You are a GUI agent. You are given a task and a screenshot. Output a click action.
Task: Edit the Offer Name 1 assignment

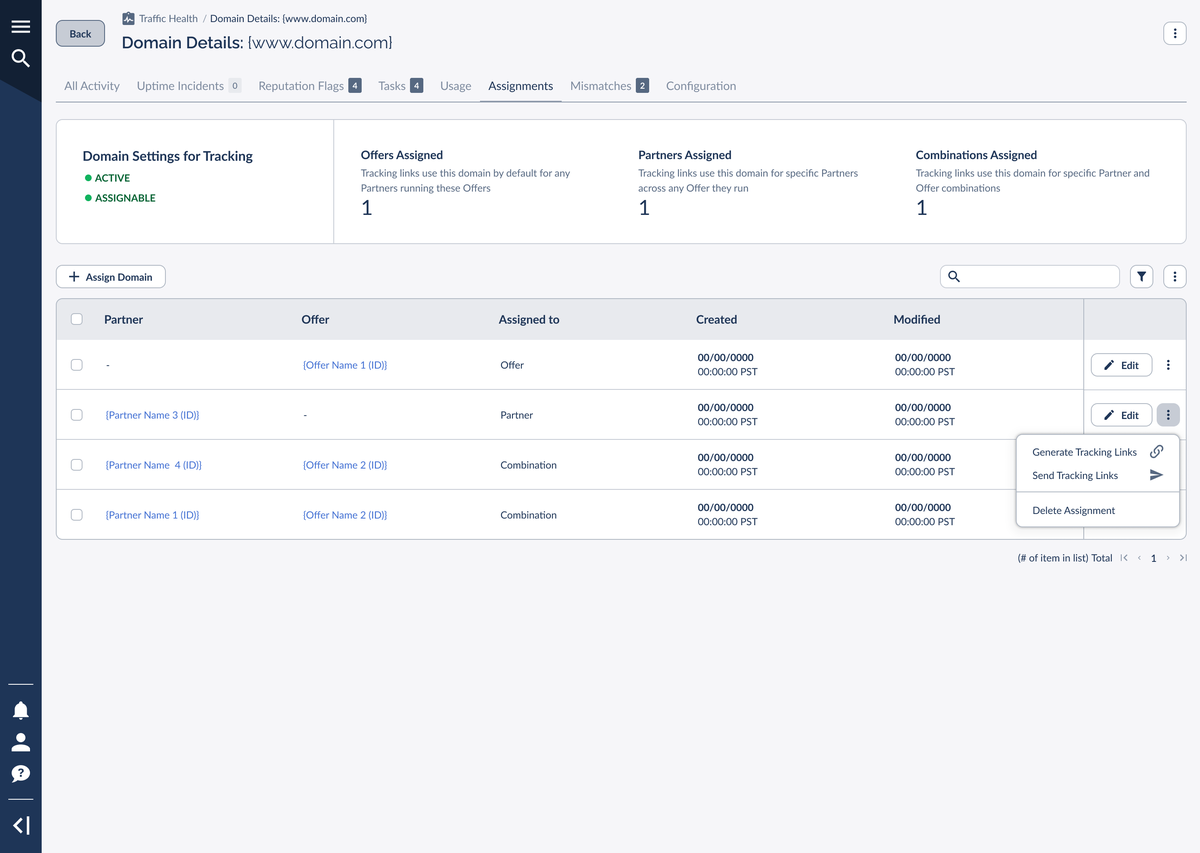click(1121, 365)
